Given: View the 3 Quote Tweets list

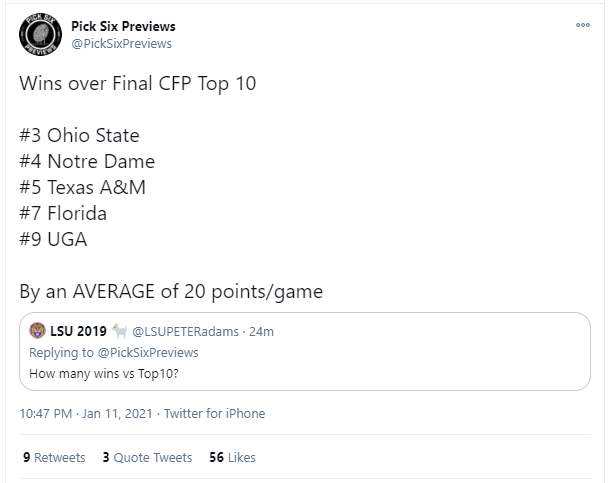Looking at the screenshot, I should [147, 457].
